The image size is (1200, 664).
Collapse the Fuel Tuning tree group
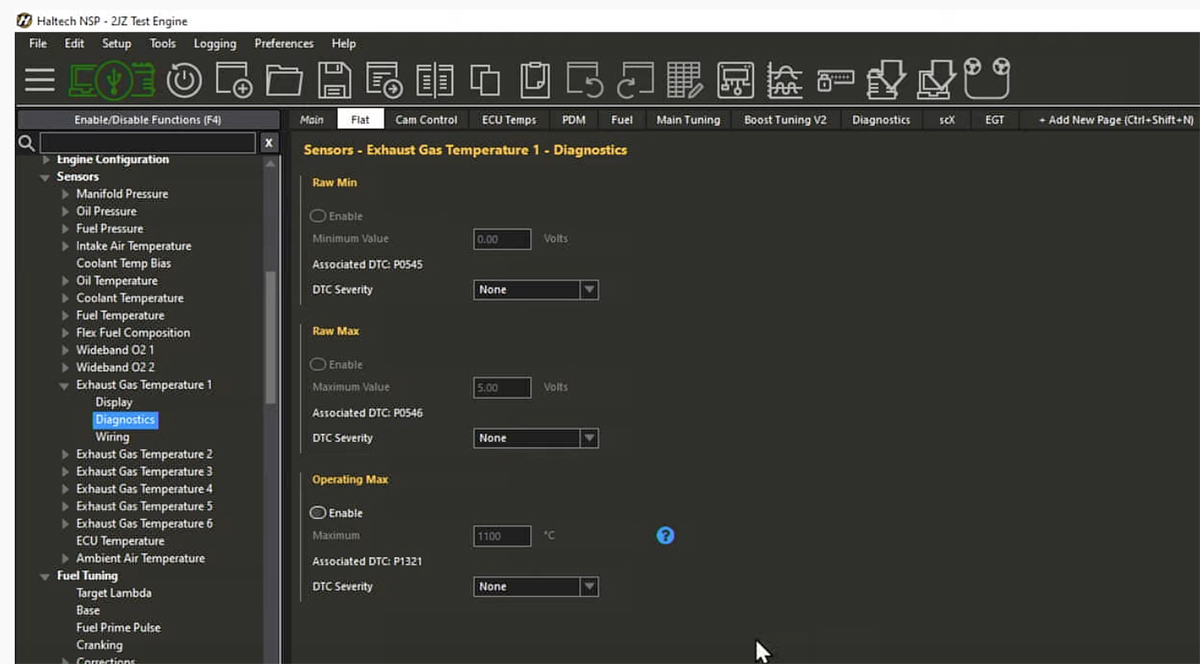45,576
